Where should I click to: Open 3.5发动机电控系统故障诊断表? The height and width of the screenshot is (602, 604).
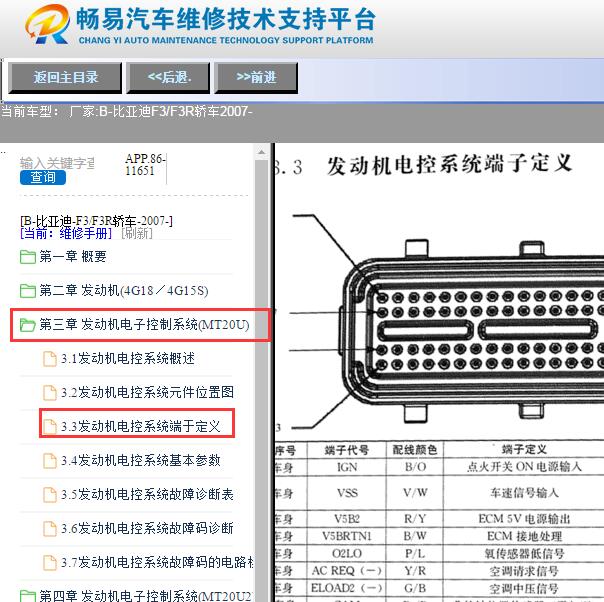[147, 495]
